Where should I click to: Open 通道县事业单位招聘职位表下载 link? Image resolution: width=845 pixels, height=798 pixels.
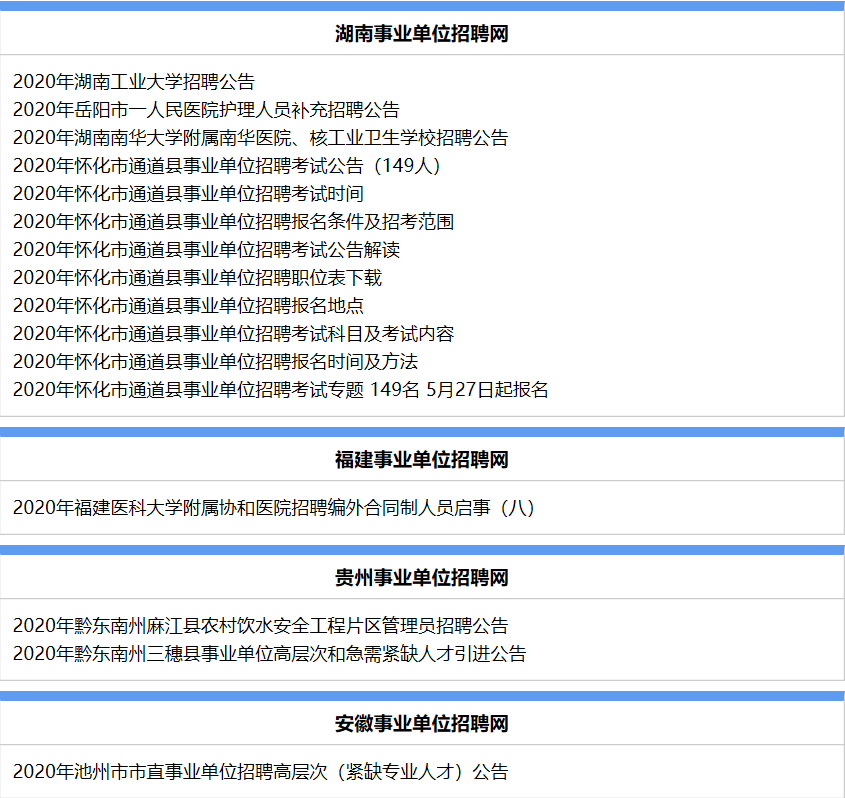pyautogui.click(x=197, y=278)
